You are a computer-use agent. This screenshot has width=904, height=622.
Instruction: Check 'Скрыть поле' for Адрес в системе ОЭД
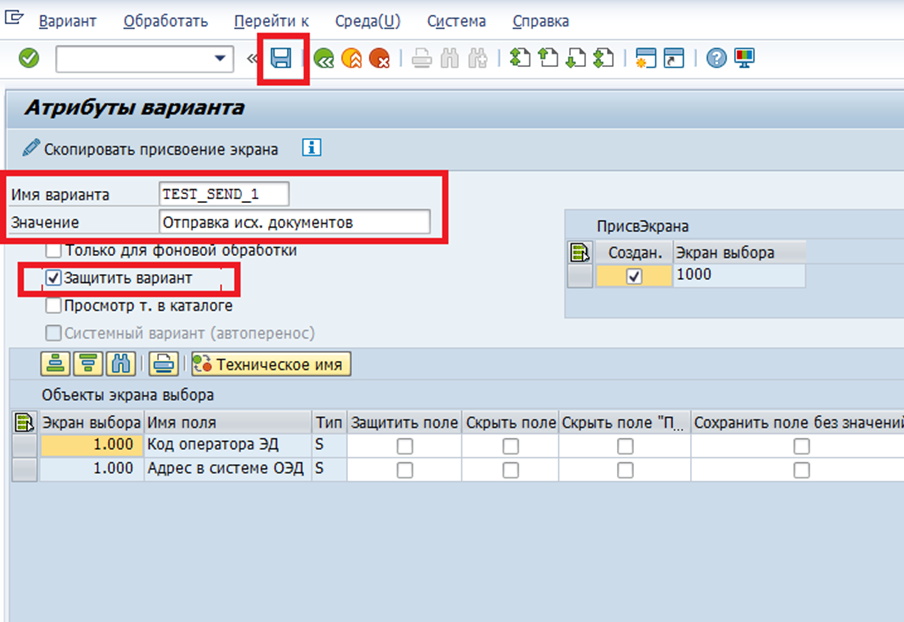coord(510,469)
